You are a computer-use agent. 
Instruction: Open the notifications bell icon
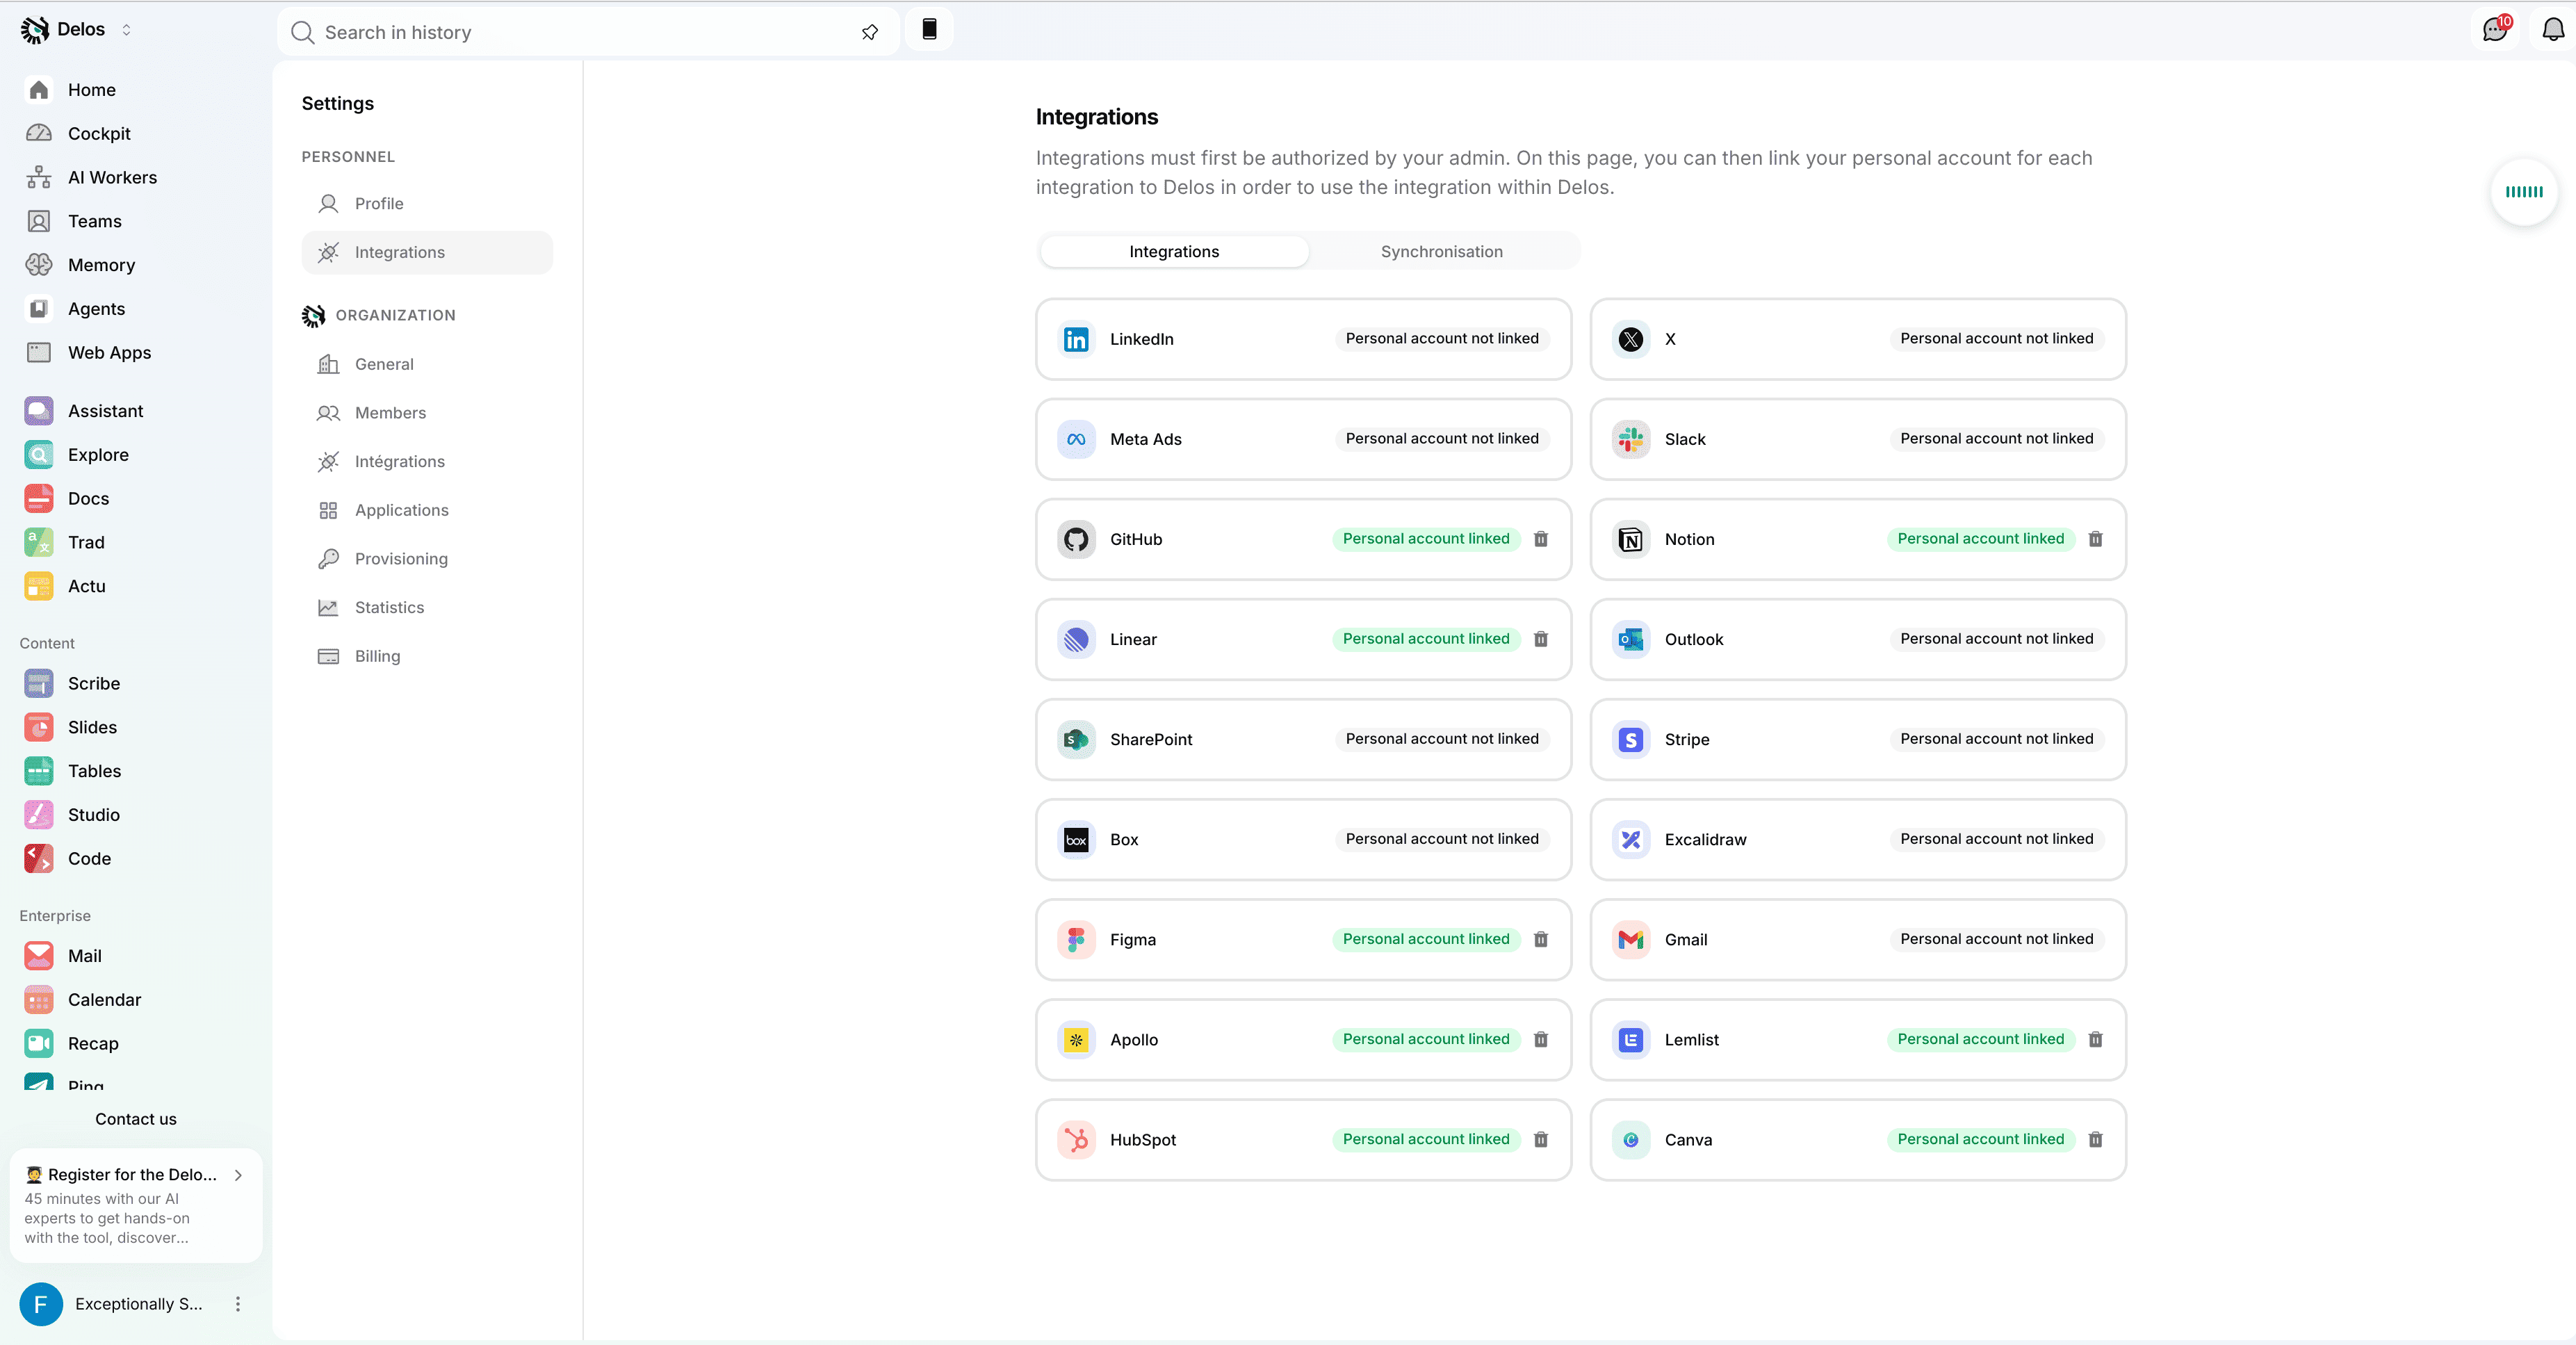[2553, 30]
